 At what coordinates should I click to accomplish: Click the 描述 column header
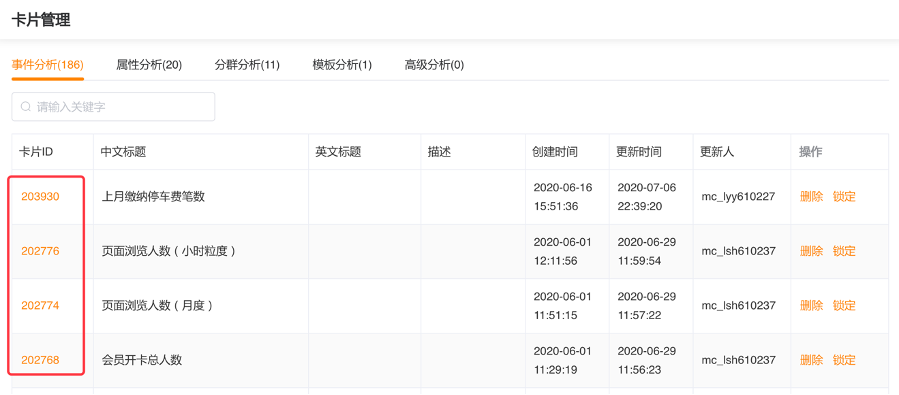point(439,152)
